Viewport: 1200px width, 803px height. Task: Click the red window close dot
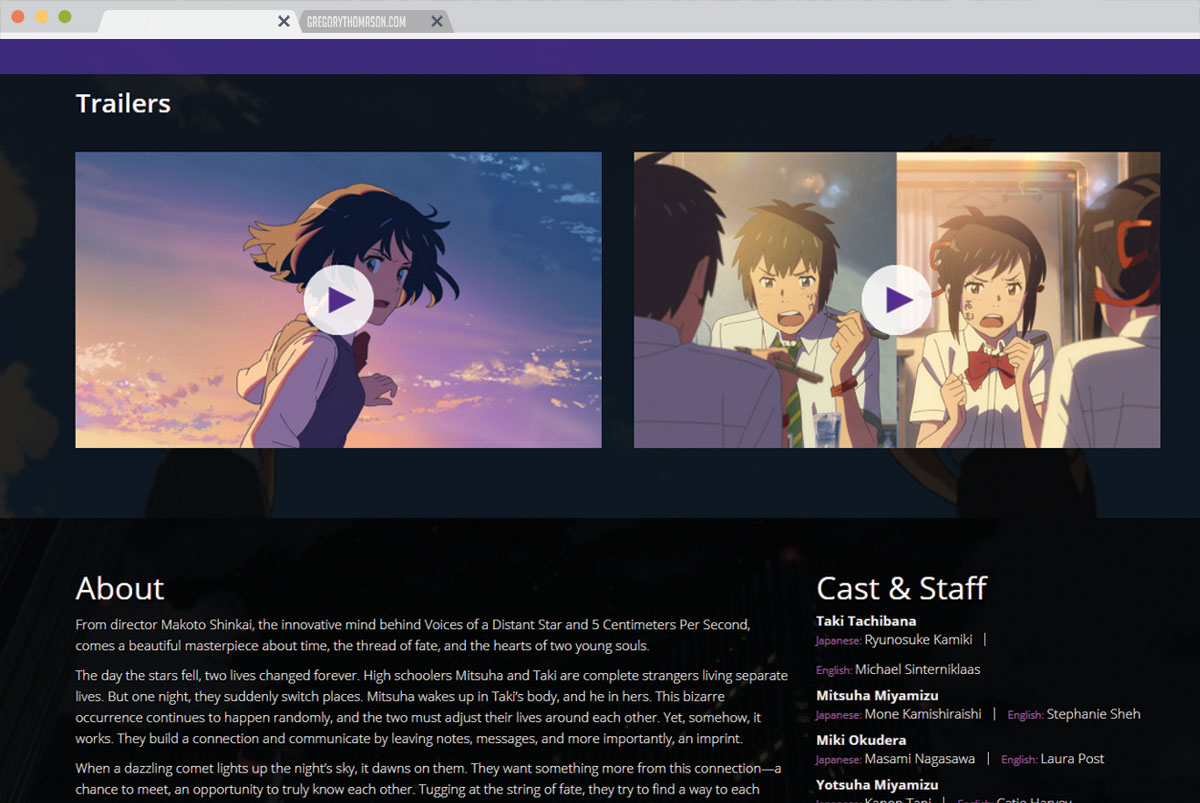coord(18,17)
